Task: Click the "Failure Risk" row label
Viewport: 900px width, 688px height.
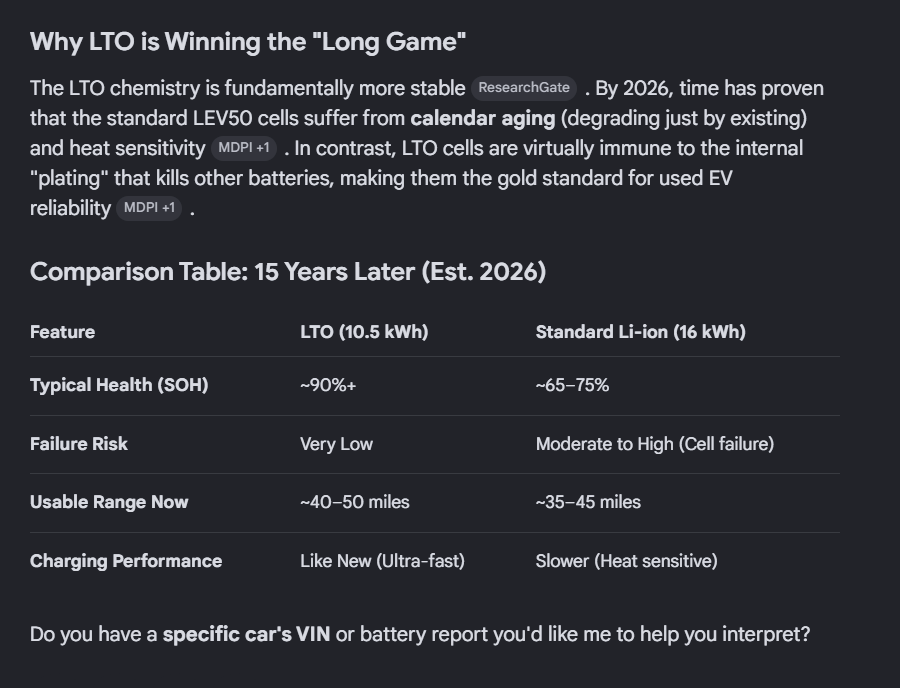Action: pos(79,444)
